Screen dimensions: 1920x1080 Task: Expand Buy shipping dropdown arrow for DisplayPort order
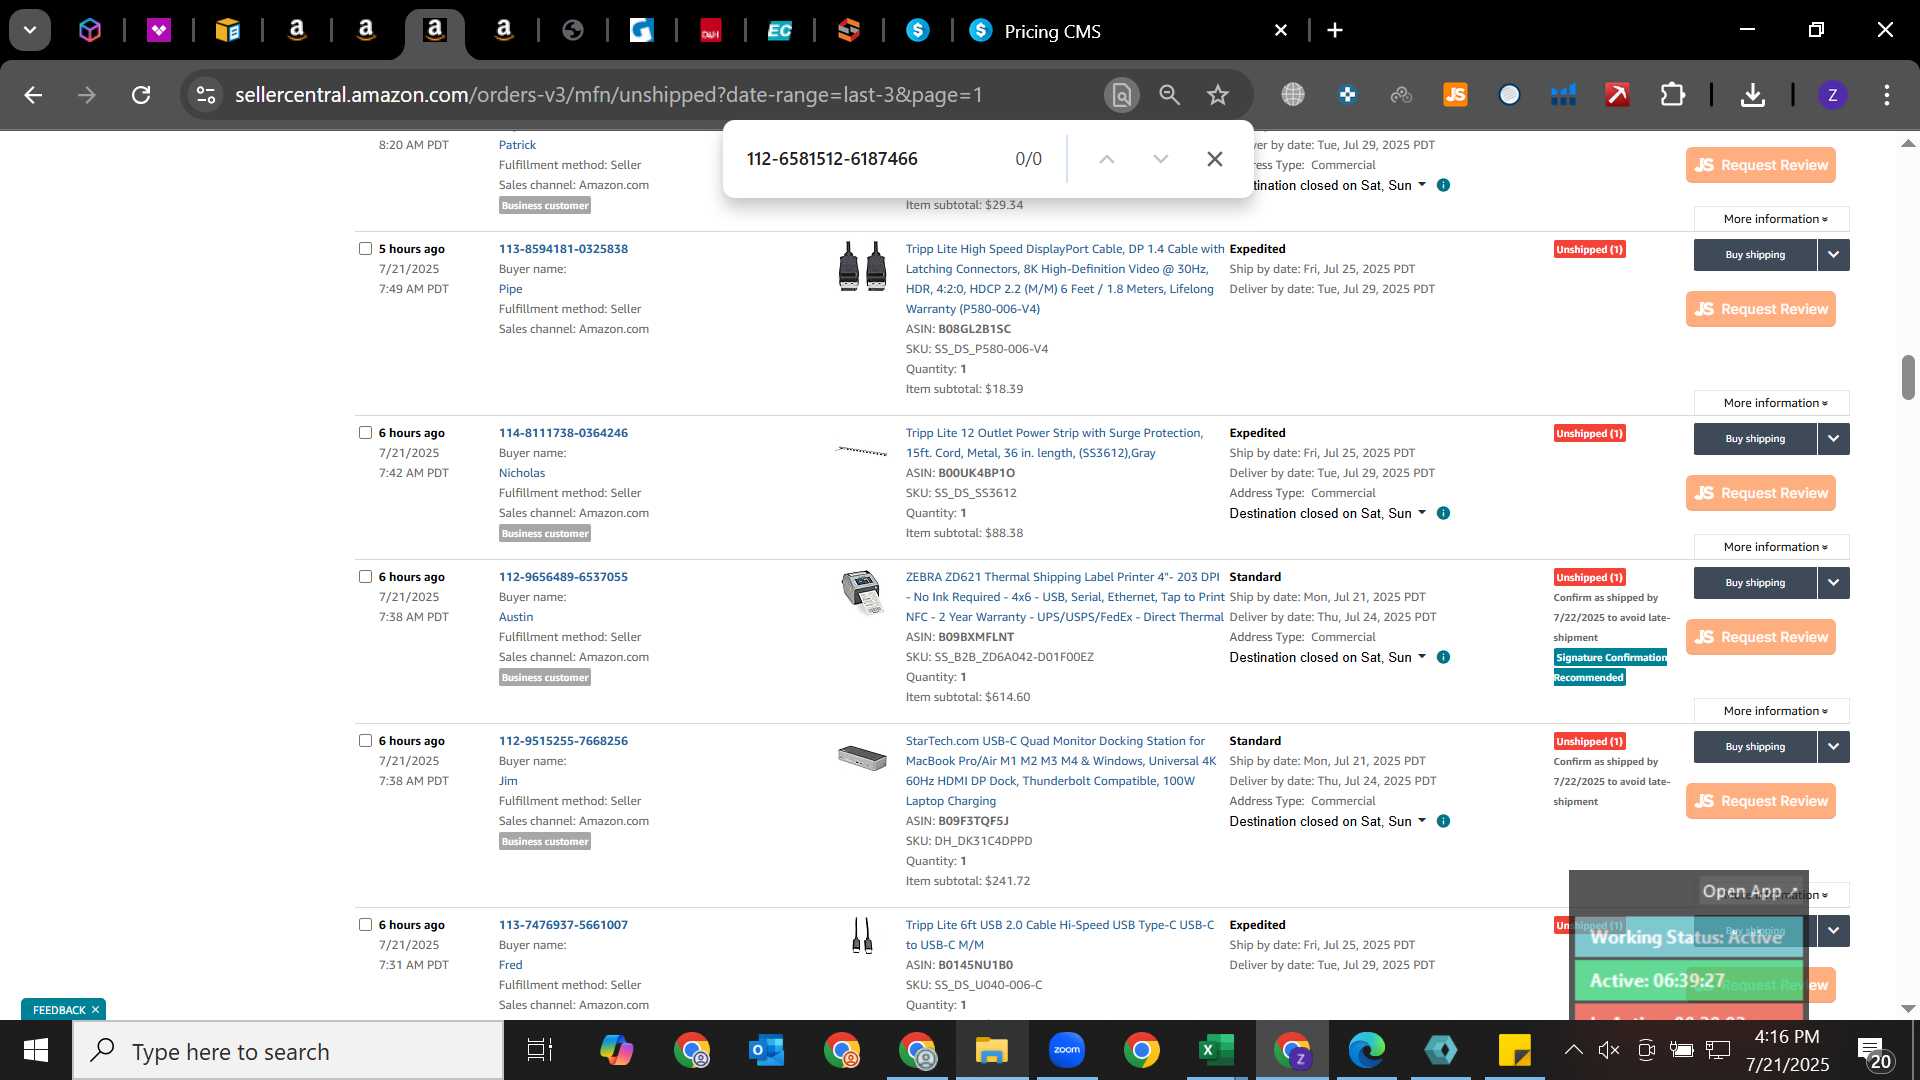[1834, 255]
